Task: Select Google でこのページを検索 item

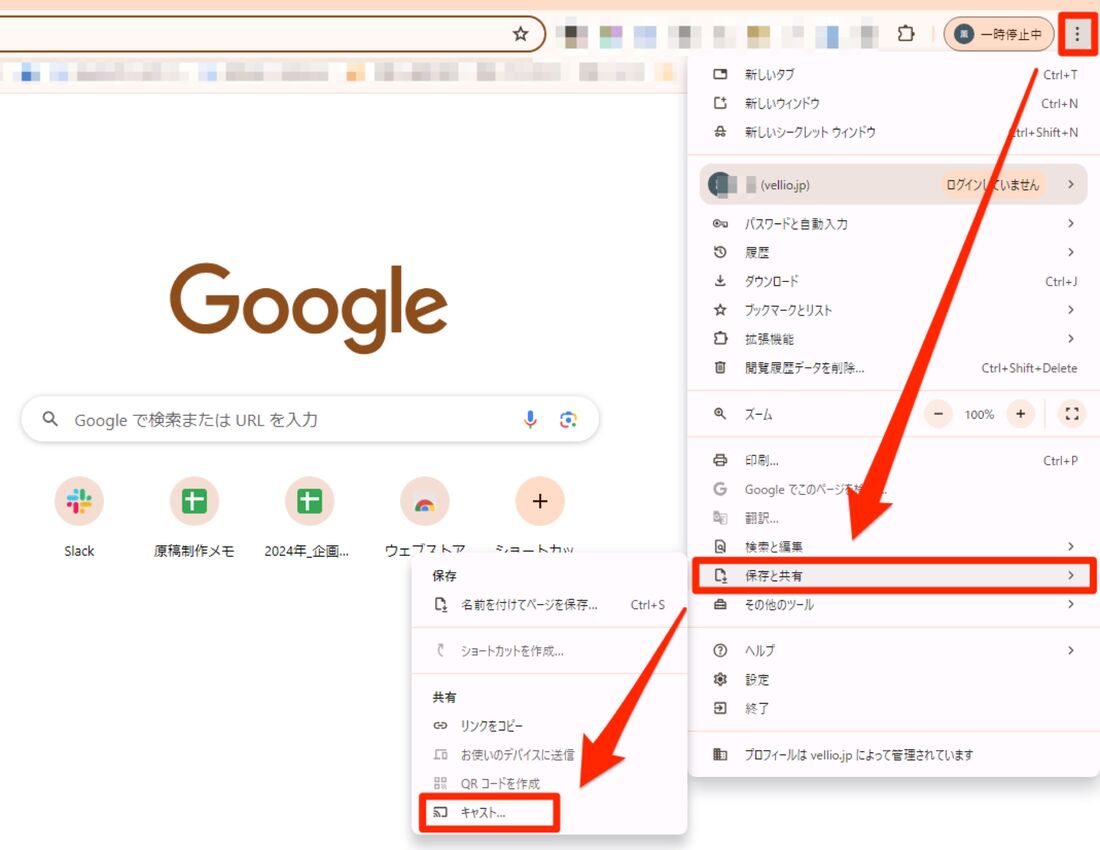Action: 893,490
